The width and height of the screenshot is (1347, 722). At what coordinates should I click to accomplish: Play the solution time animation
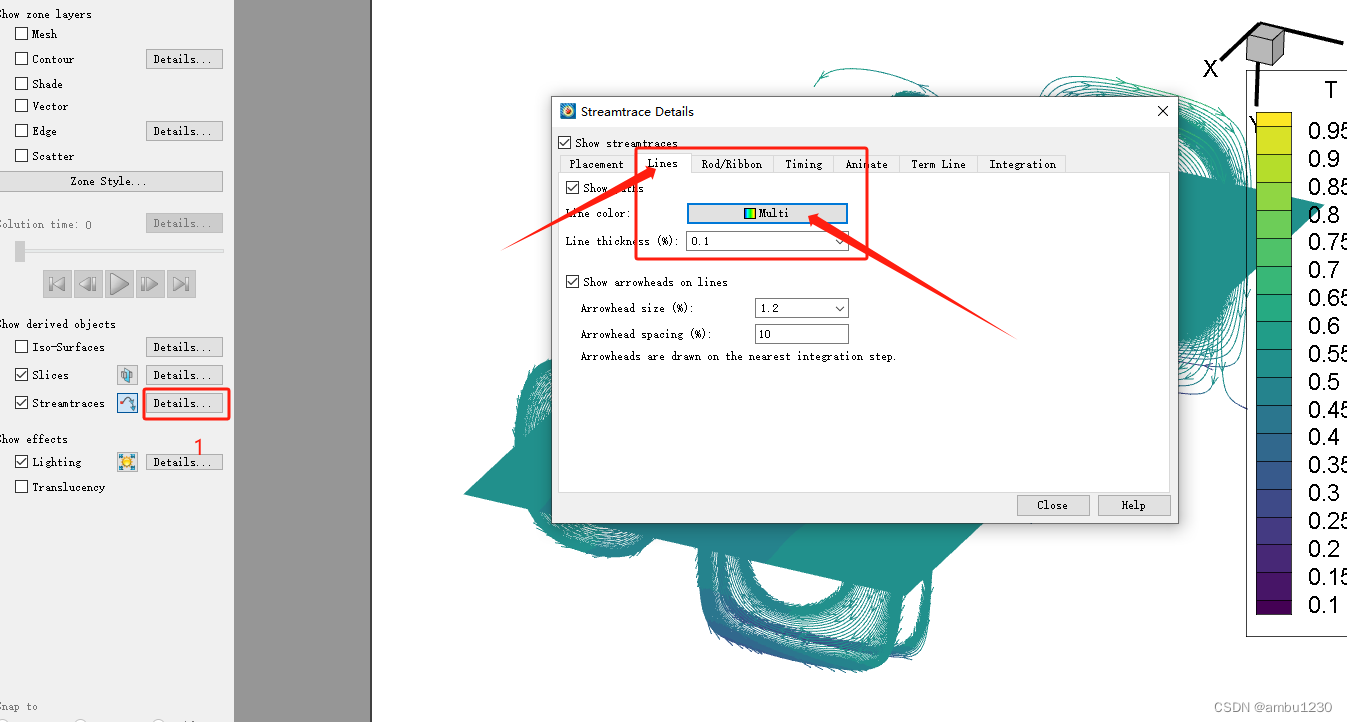click(x=119, y=284)
